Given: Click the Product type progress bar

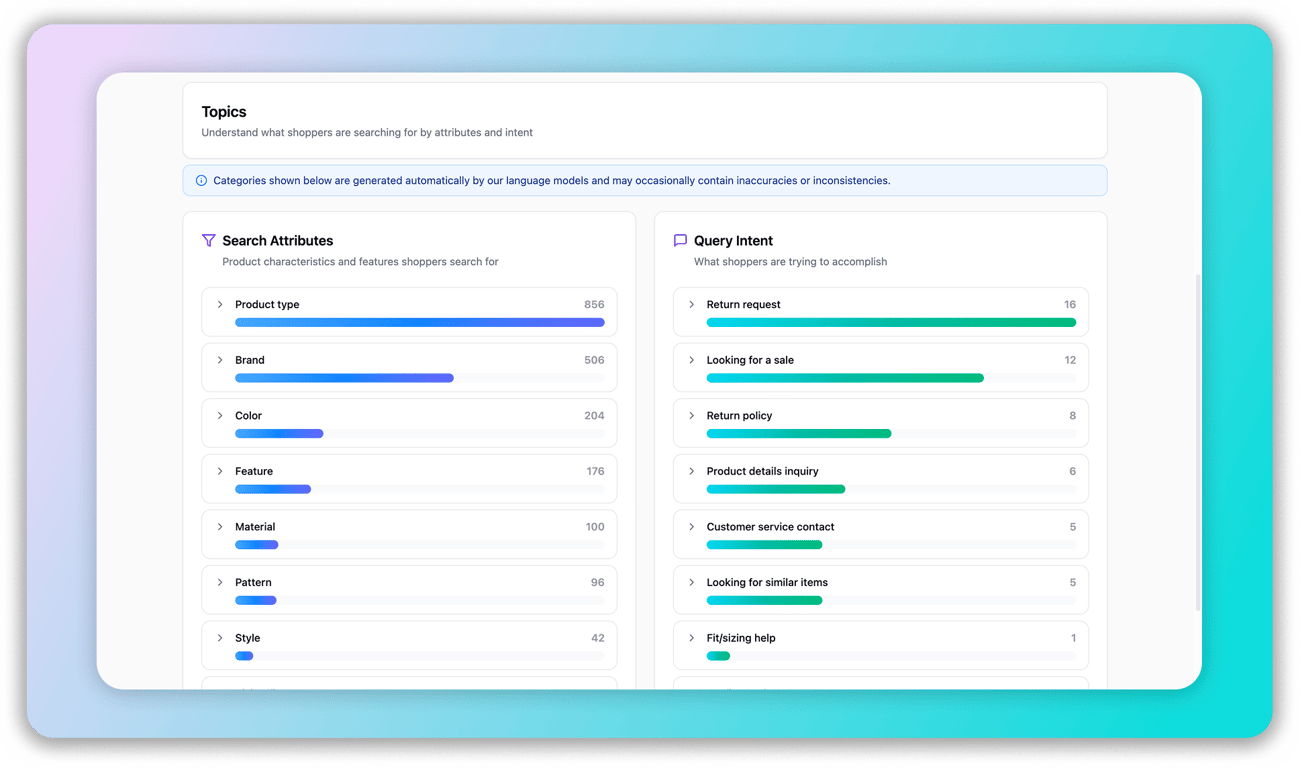Looking at the screenshot, I should (420, 322).
